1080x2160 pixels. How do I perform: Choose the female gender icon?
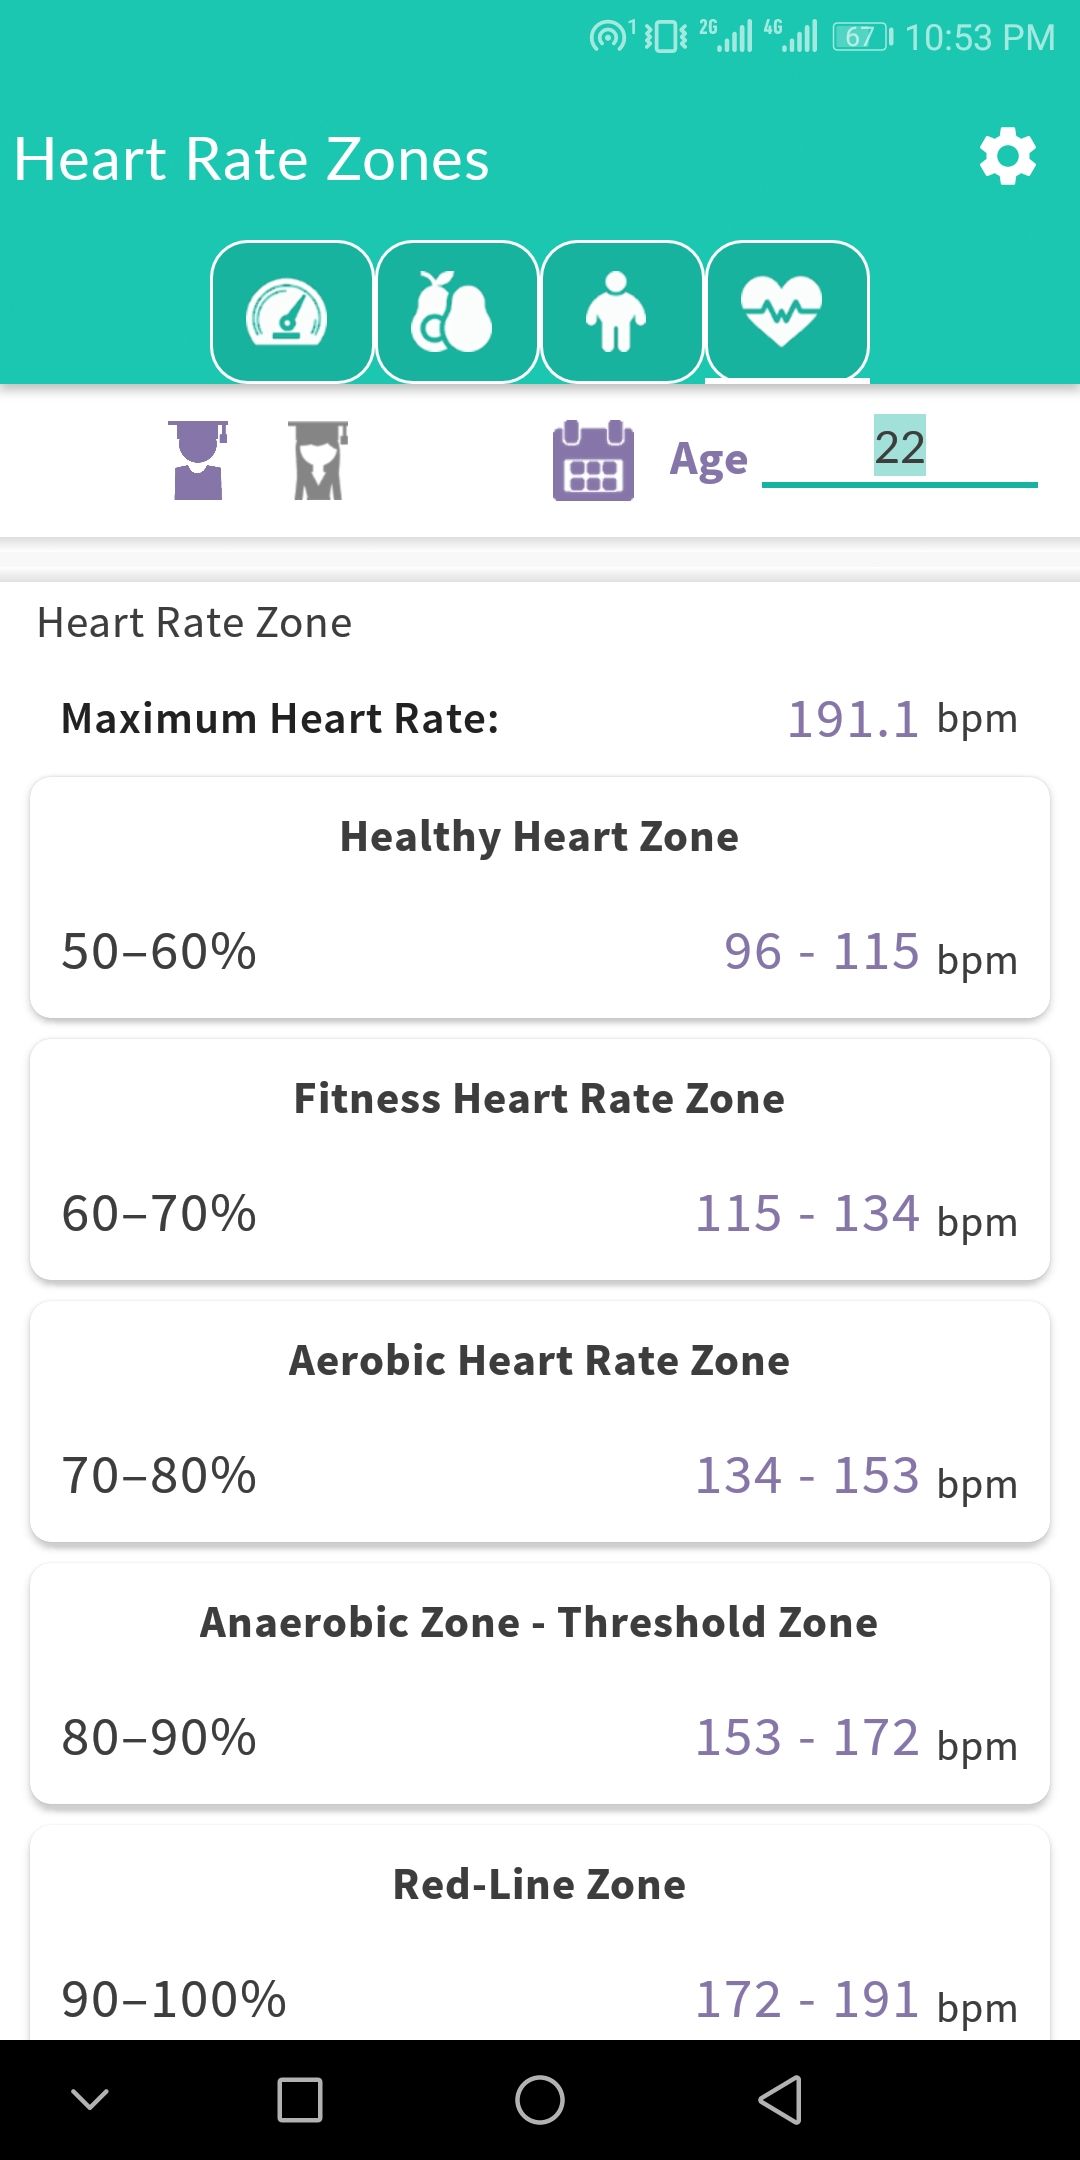[318, 460]
